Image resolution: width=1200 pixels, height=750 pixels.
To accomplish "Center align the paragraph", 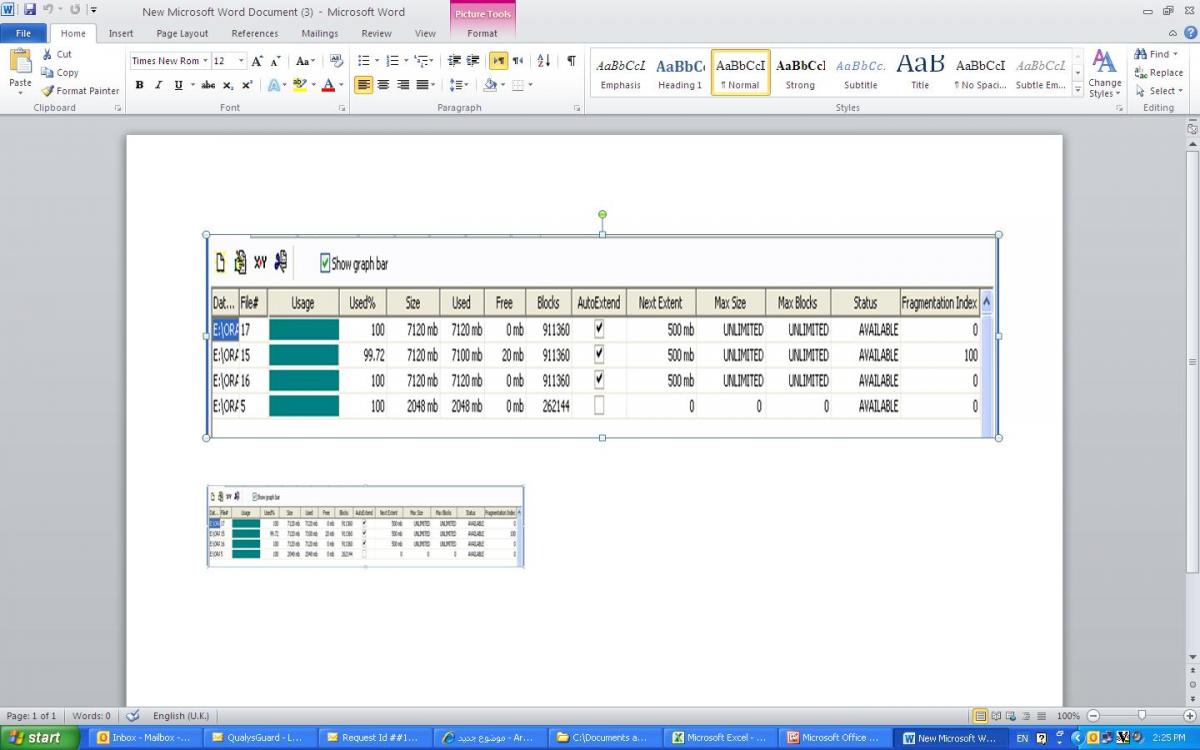I will coord(383,85).
